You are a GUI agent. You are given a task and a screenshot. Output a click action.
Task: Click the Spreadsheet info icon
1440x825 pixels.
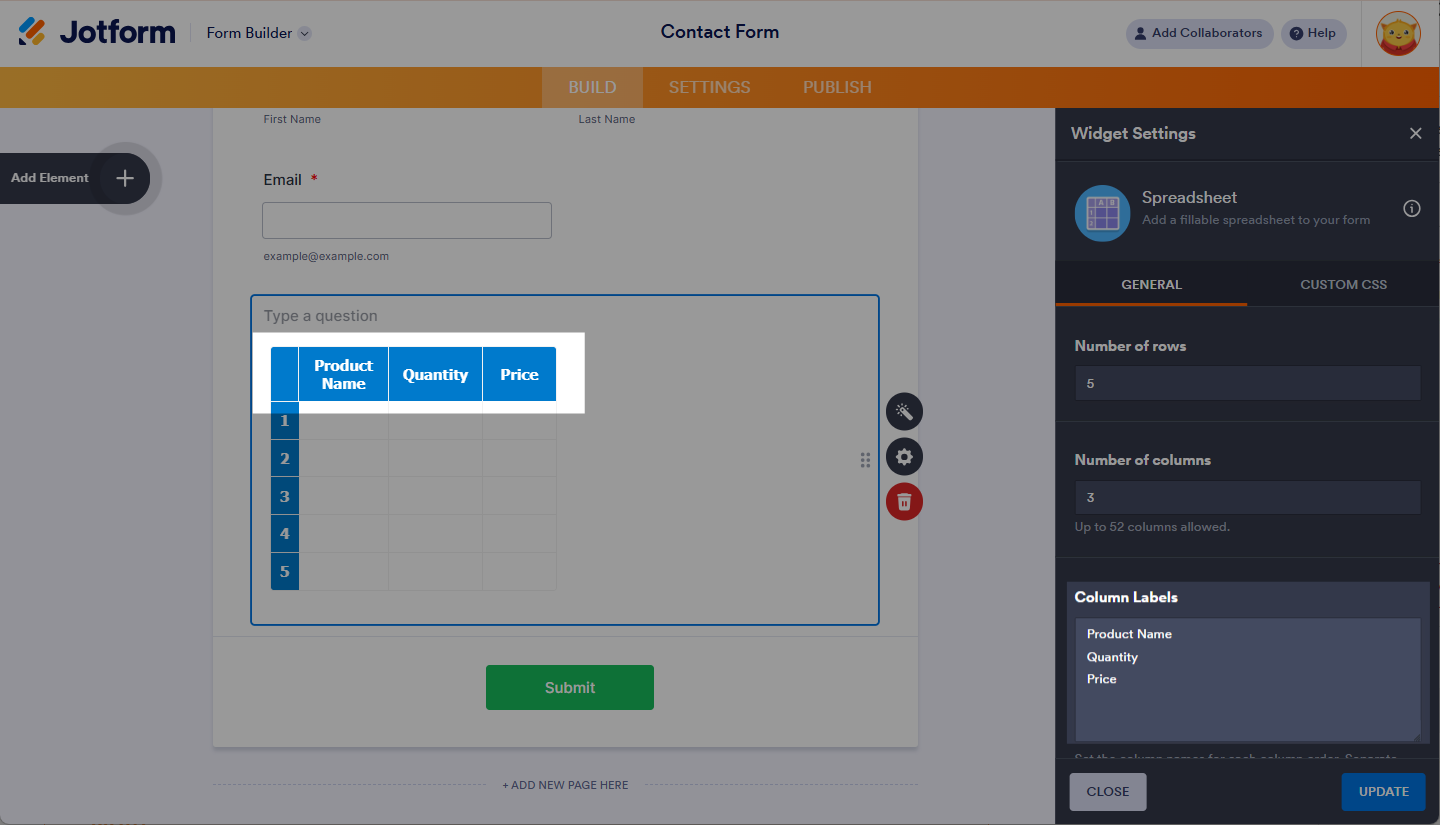pos(1412,209)
